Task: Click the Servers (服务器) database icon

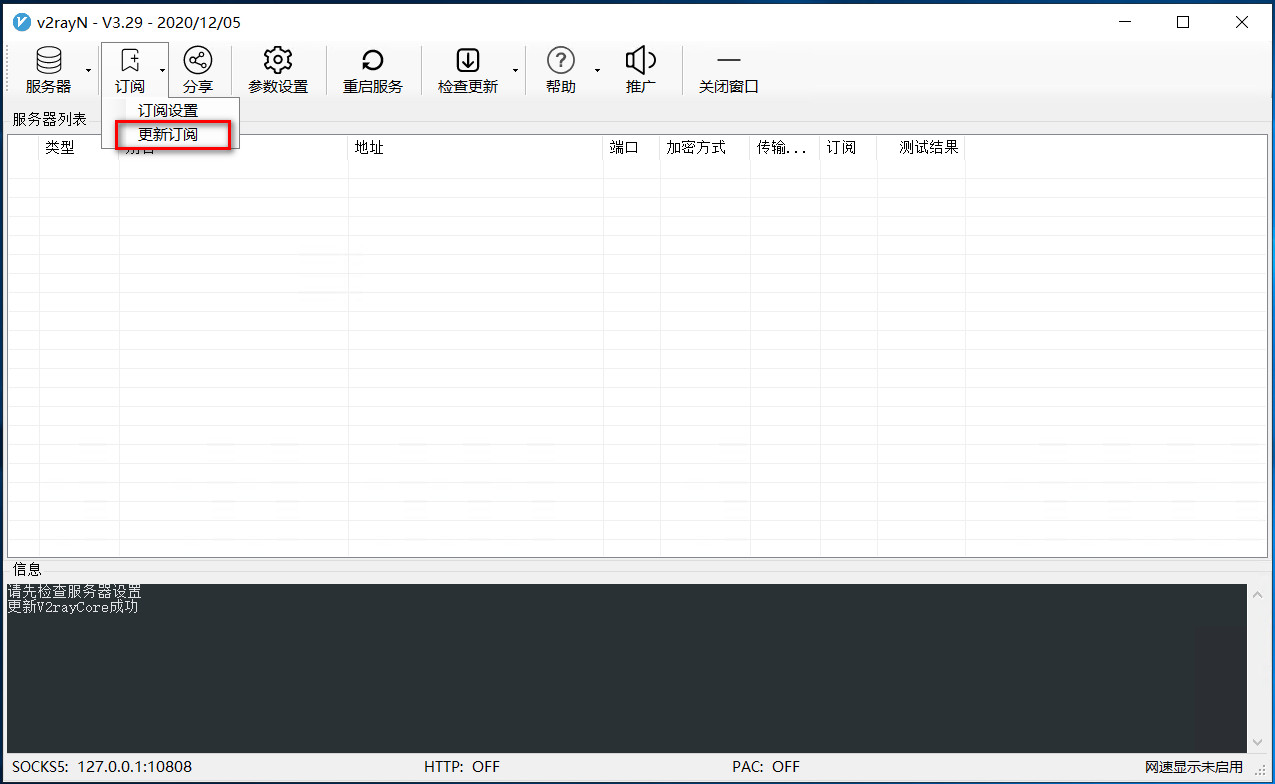Action: (x=48, y=61)
